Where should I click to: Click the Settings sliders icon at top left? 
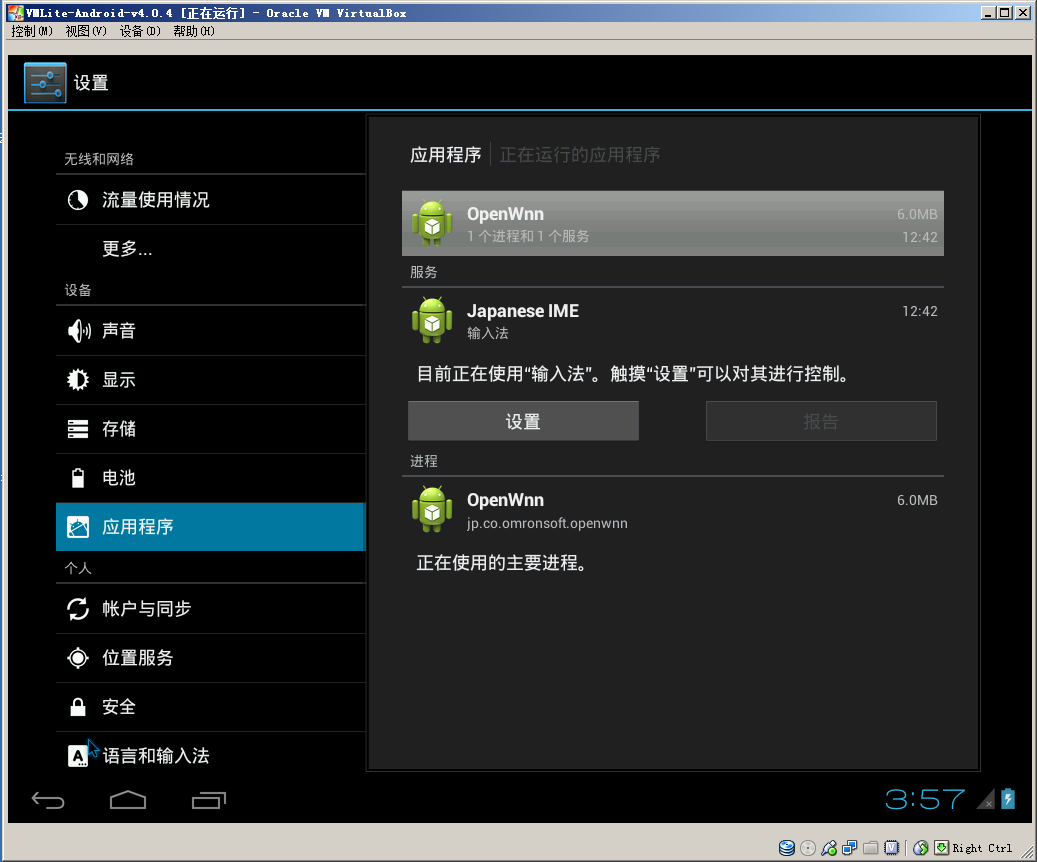coord(44,83)
